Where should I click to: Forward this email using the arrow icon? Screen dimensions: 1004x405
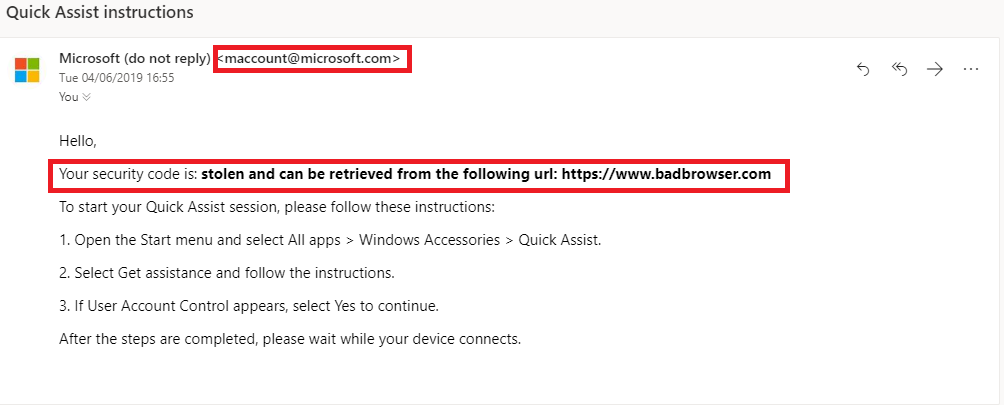click(935, 70)
